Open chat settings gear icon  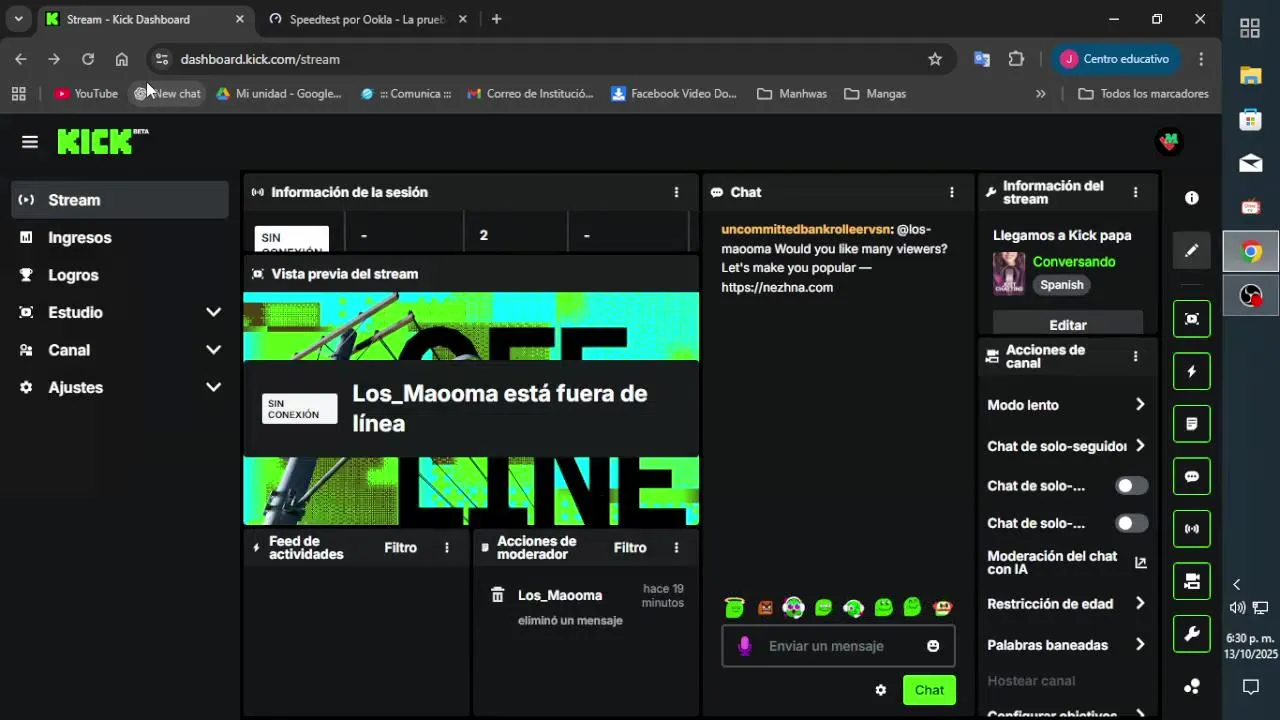click(881, 690)
